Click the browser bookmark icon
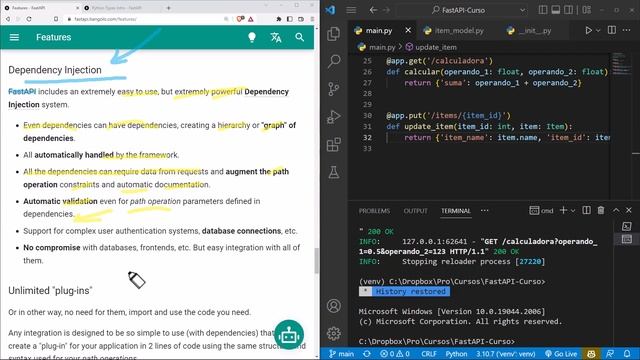Image resolution: width=640 pixels, height=360 pixels. [x=56, y=19]
